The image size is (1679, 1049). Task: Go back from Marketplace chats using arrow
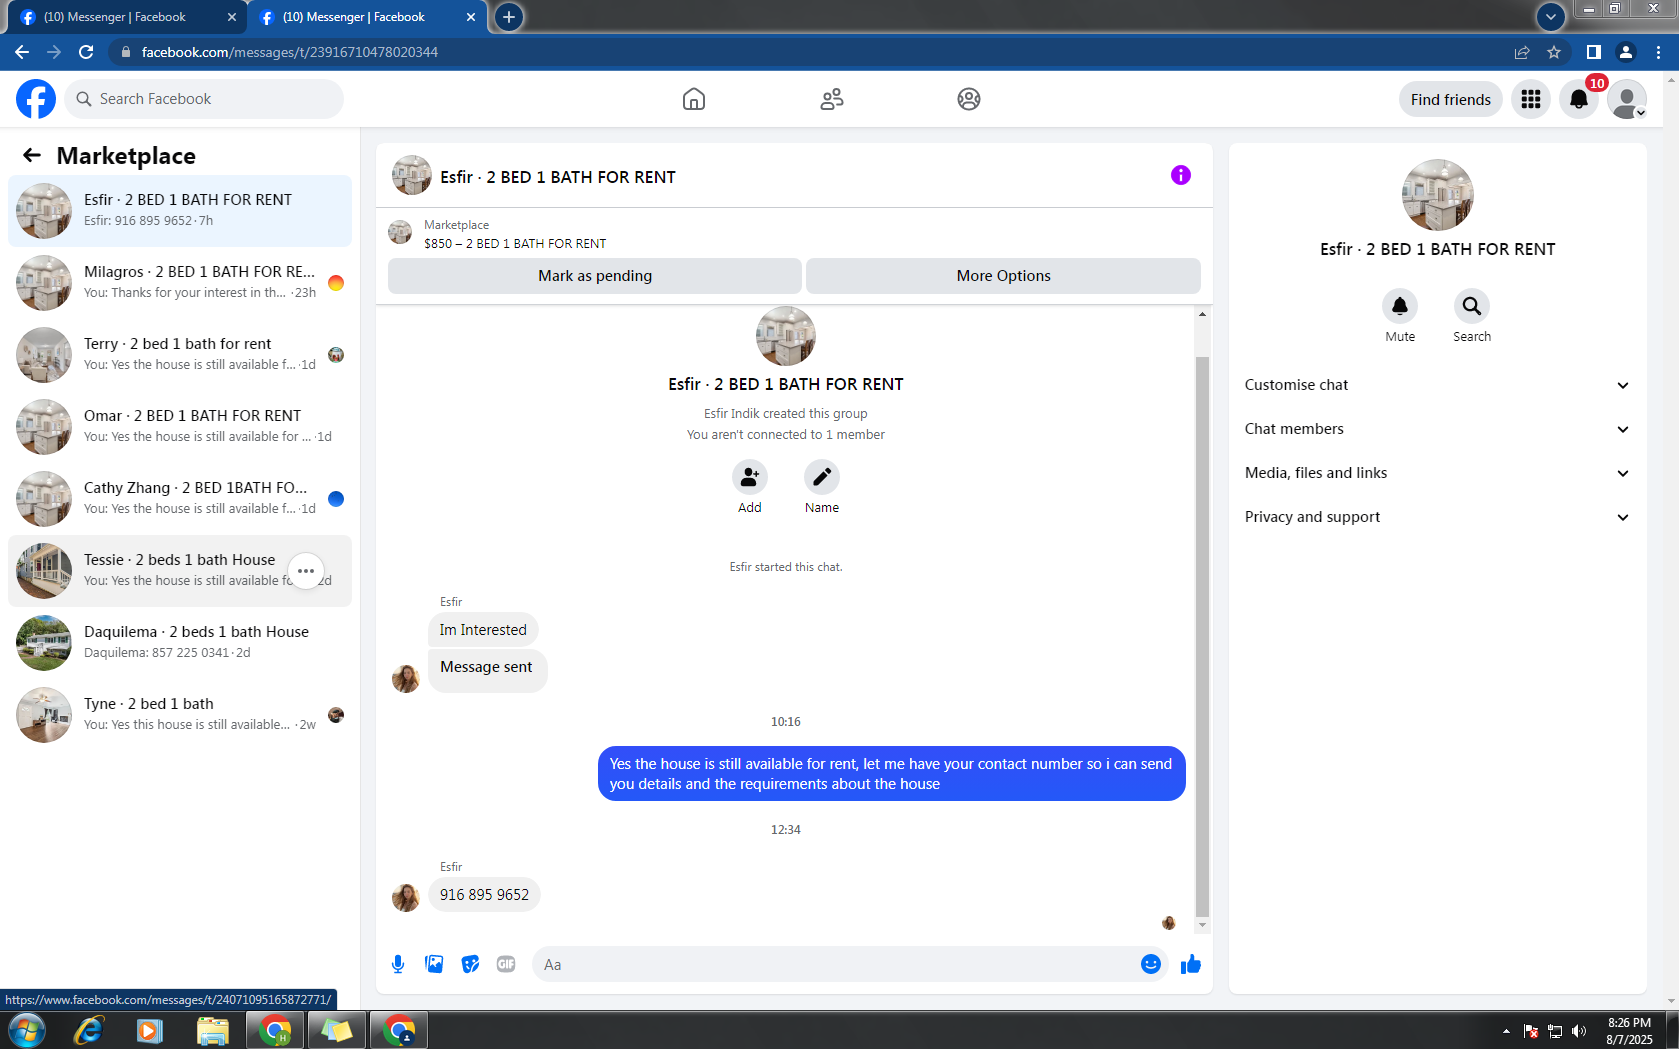[x=32, y=155]
